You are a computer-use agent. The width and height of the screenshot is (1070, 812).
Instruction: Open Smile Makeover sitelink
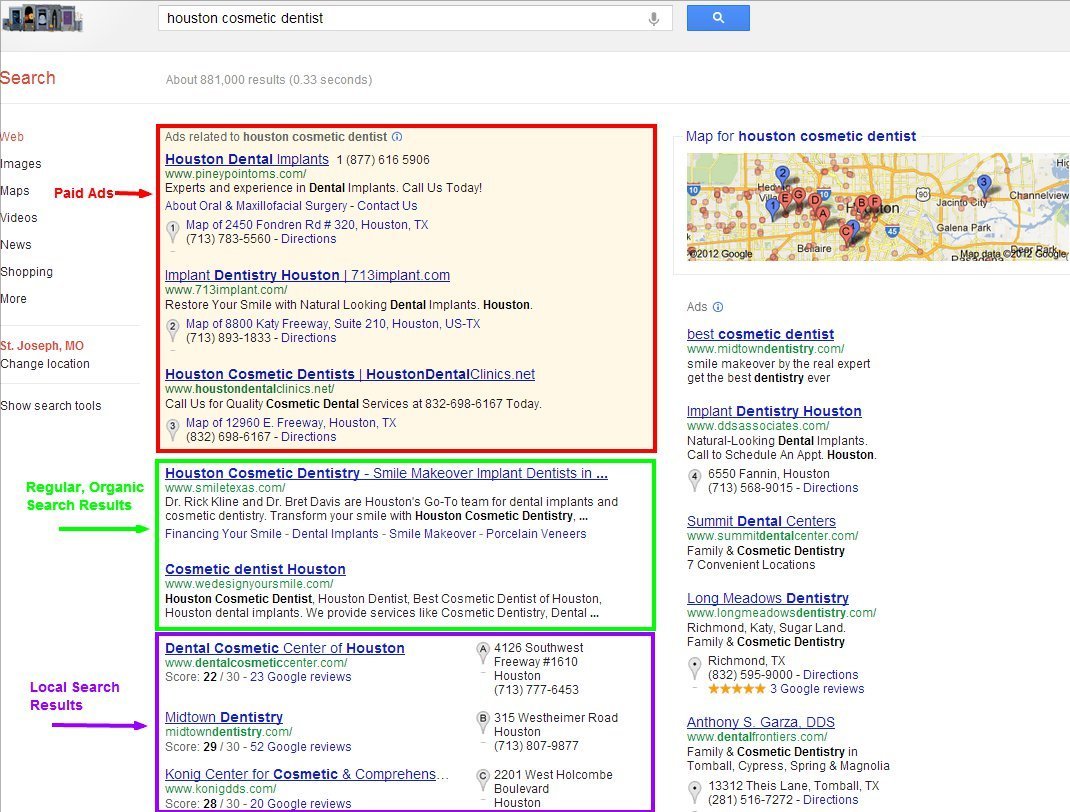[433, 534]
